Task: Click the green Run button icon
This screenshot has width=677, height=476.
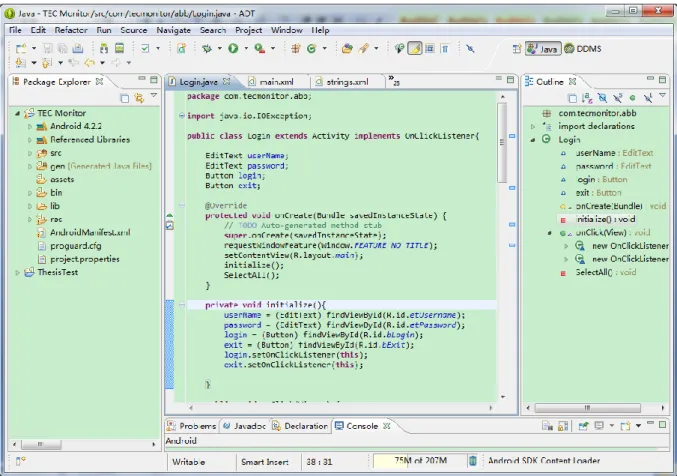Action: coord(233,48)
